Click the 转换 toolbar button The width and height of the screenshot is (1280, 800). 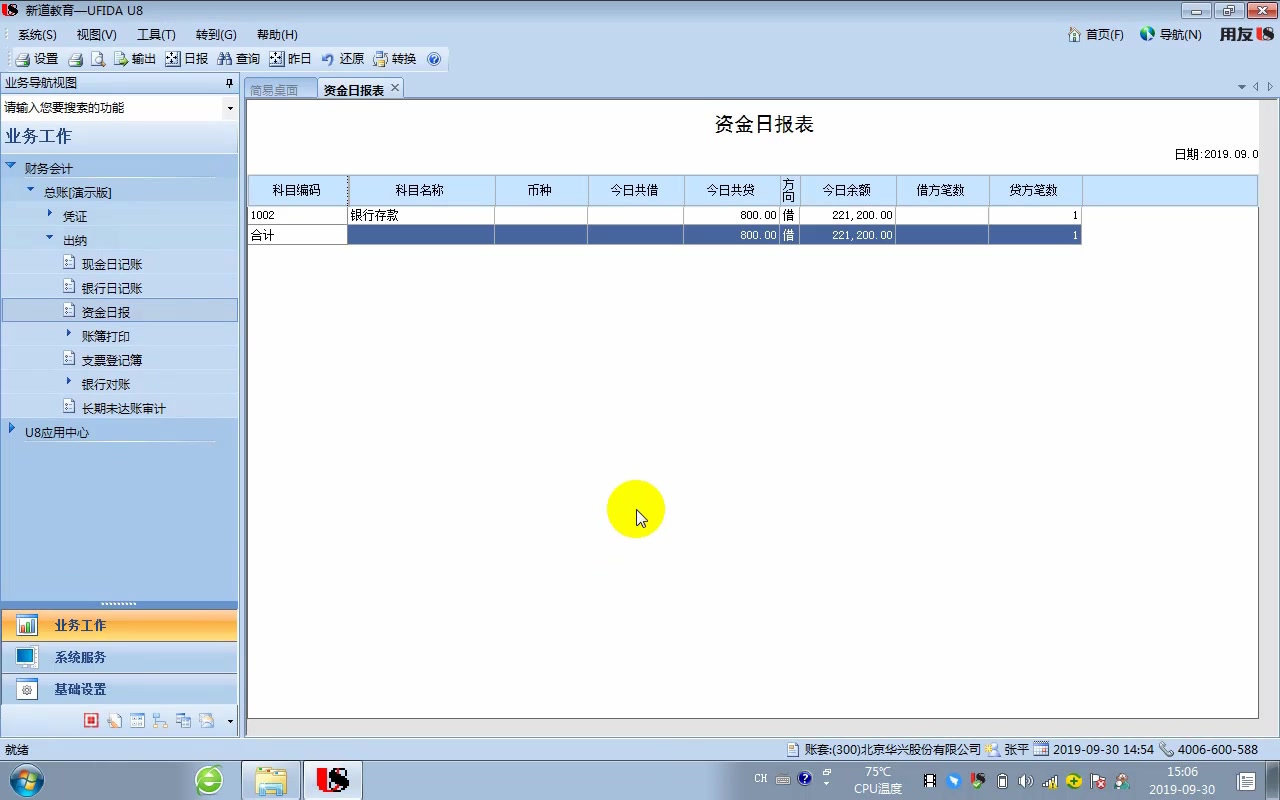394,59
